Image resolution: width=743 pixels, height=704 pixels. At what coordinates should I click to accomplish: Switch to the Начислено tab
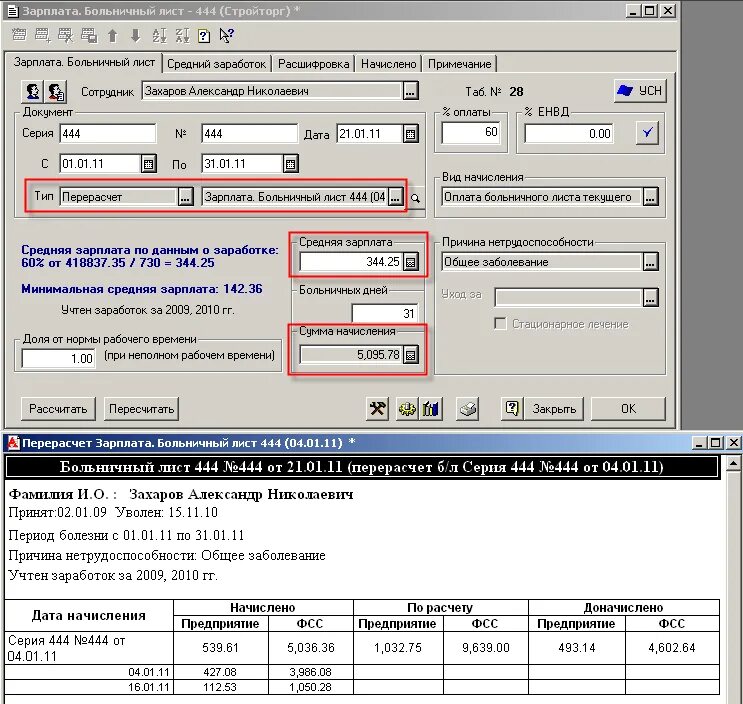pyautogui.click(x=389, y=64)
